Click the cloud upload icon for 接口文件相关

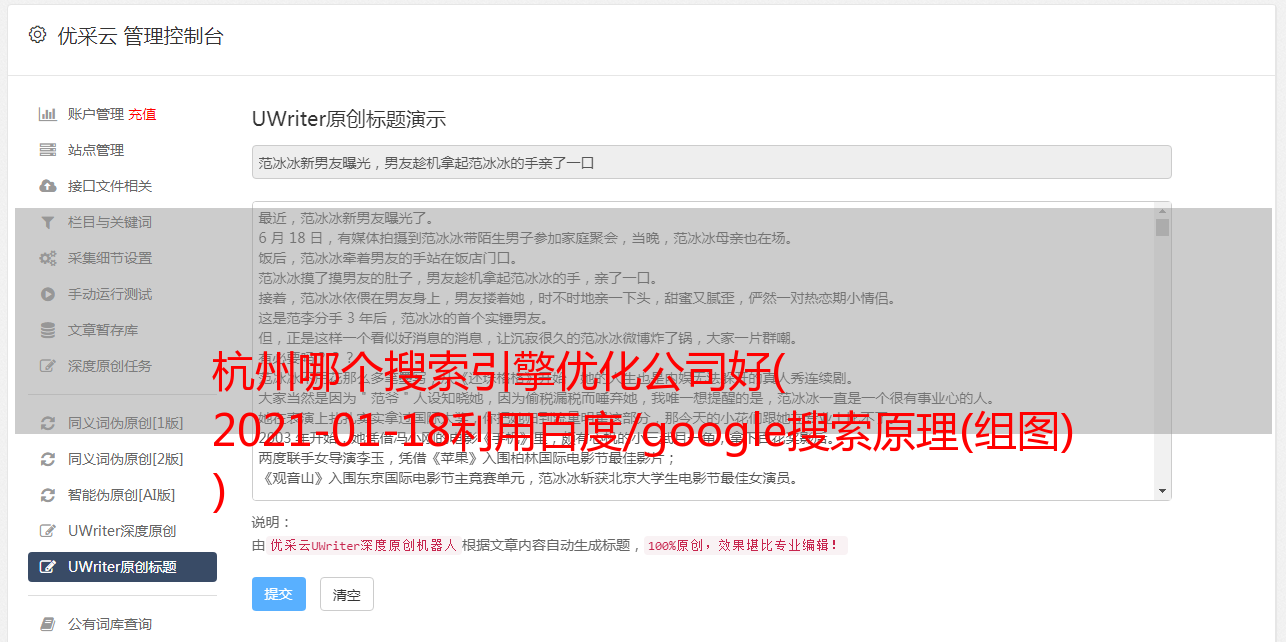click(x=47, y=186)
